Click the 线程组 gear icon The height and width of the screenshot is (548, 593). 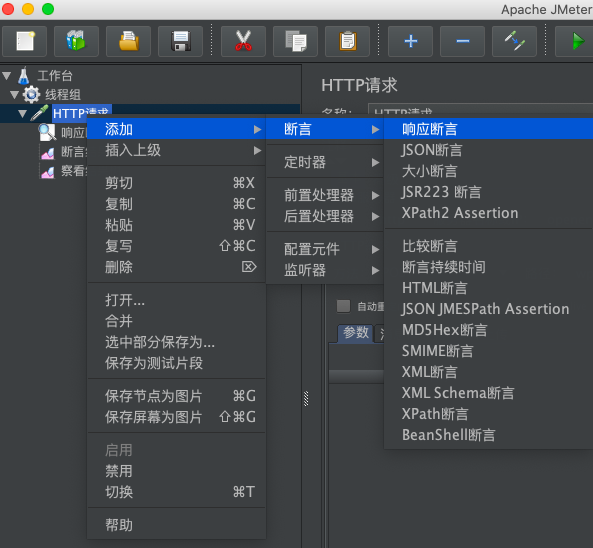point(31,95)
